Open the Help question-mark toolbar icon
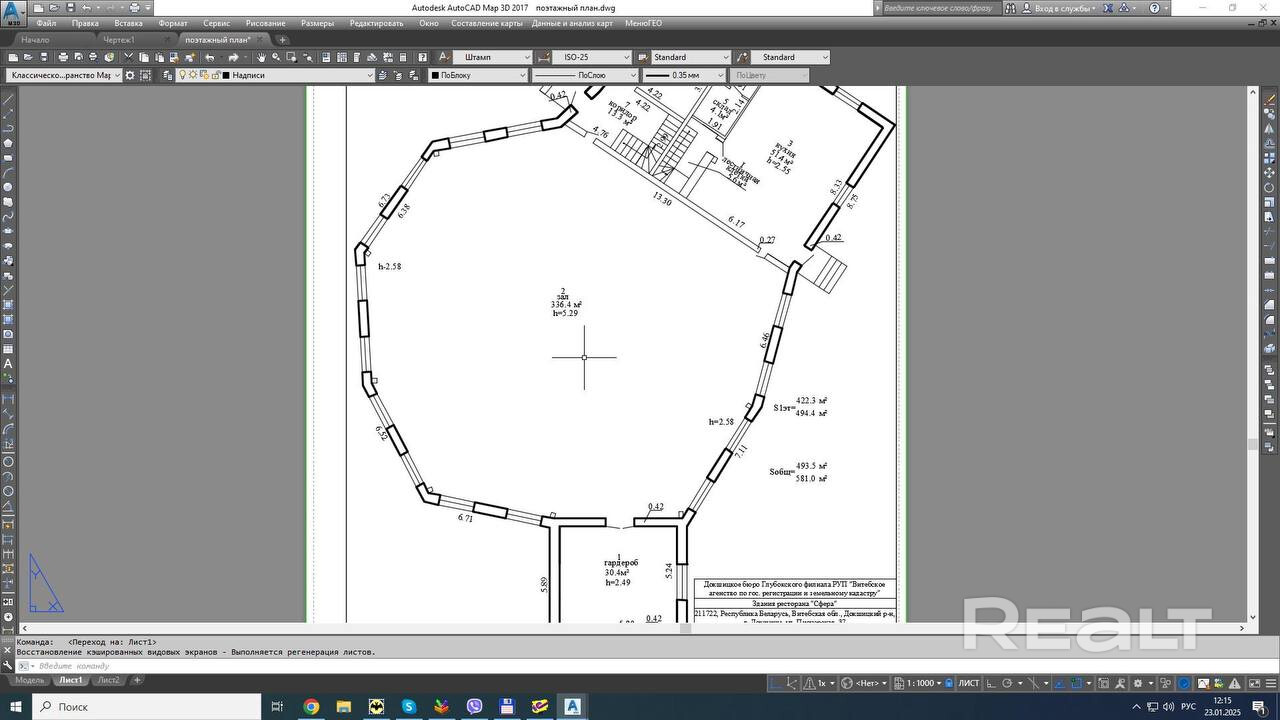Image resolution: width=1280 pixels, height=720 pixels. click(x=423, y=57)
